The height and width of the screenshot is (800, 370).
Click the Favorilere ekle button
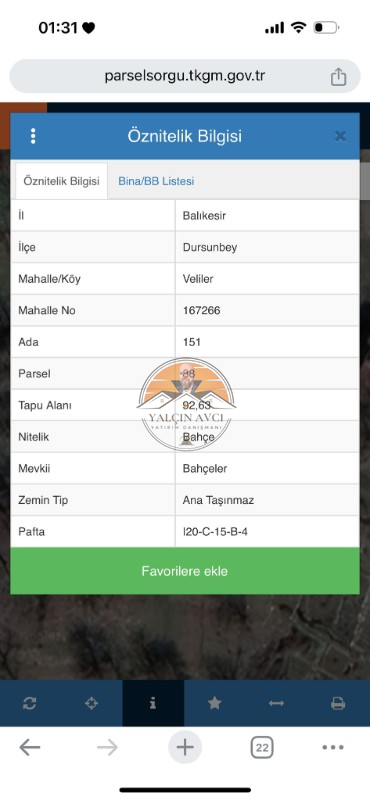185,571
